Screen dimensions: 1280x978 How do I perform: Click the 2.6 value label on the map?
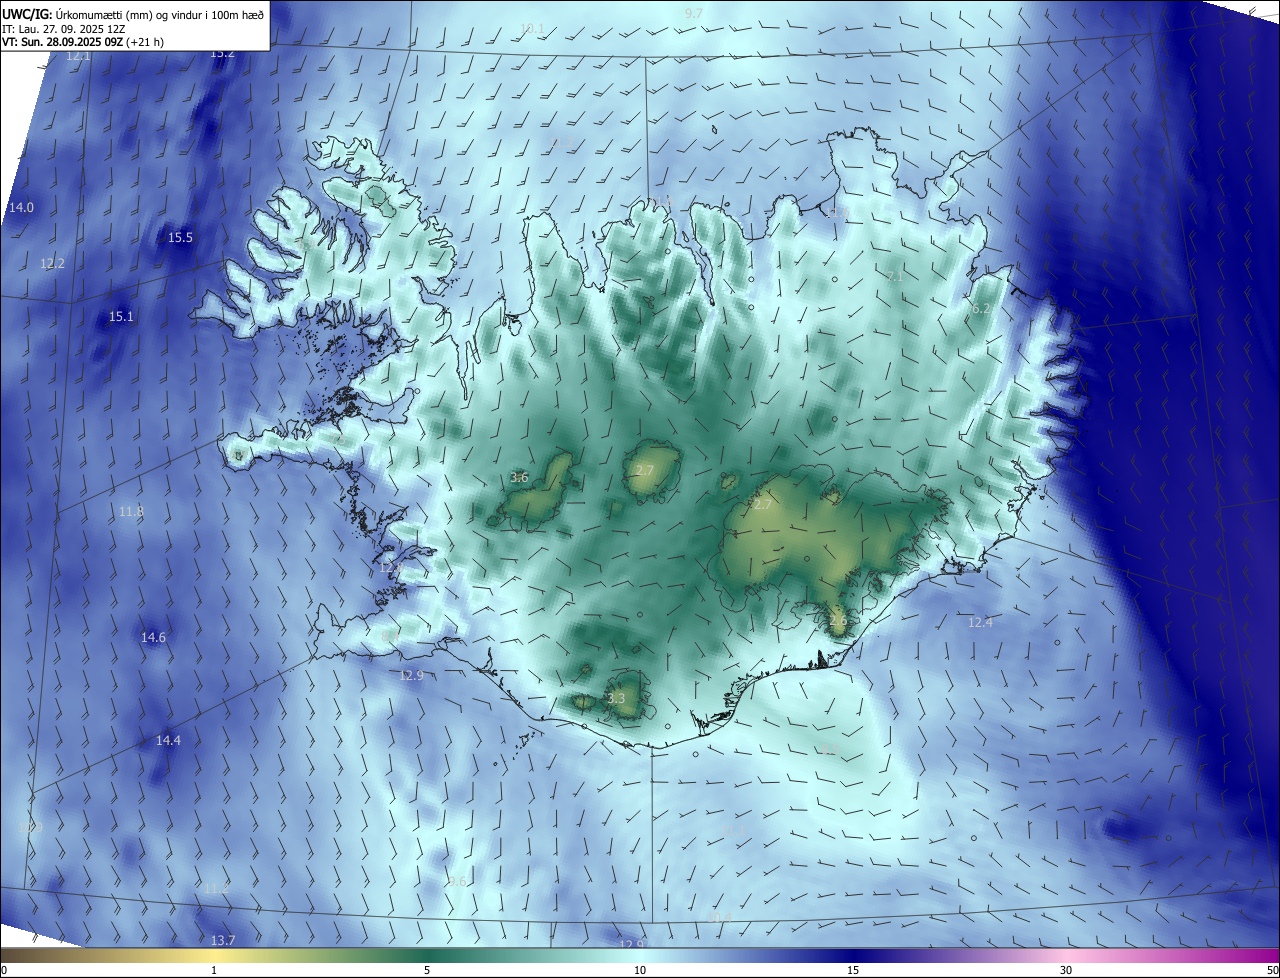838,620
